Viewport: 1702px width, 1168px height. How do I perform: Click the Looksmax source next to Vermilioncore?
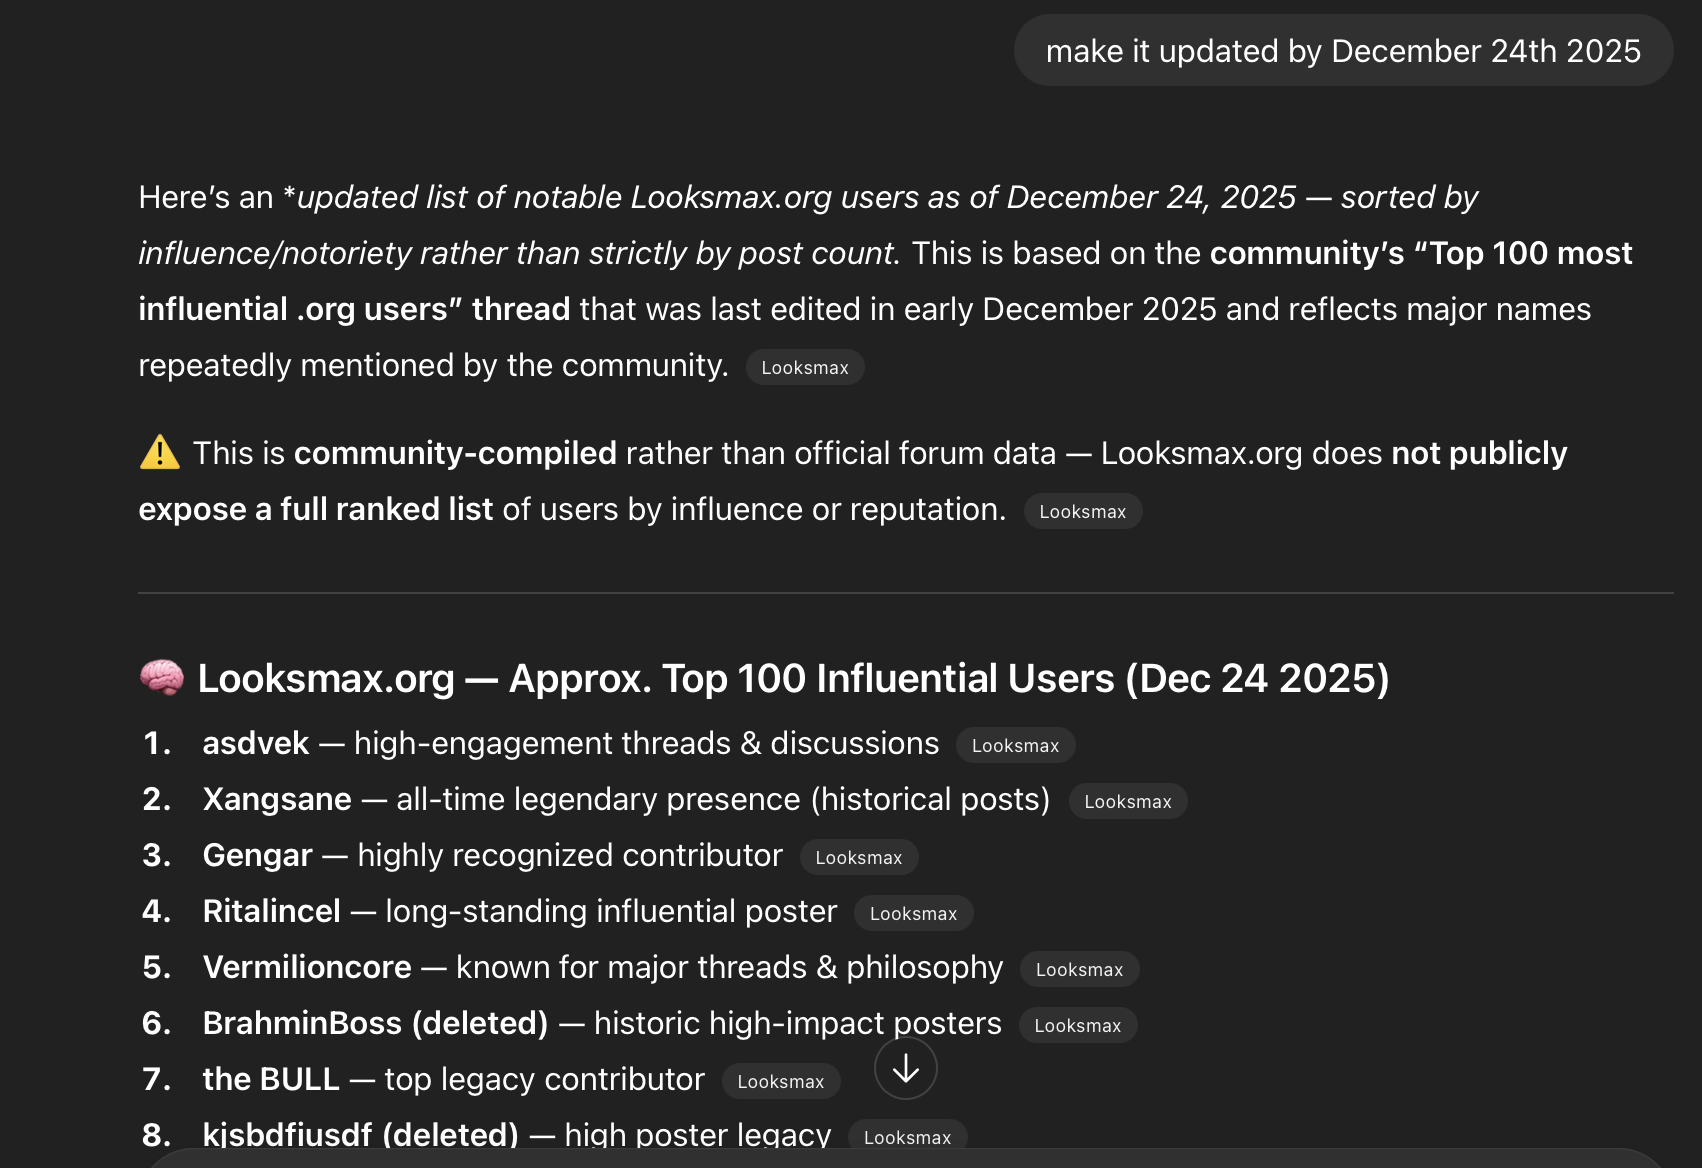pos(1078,969)
